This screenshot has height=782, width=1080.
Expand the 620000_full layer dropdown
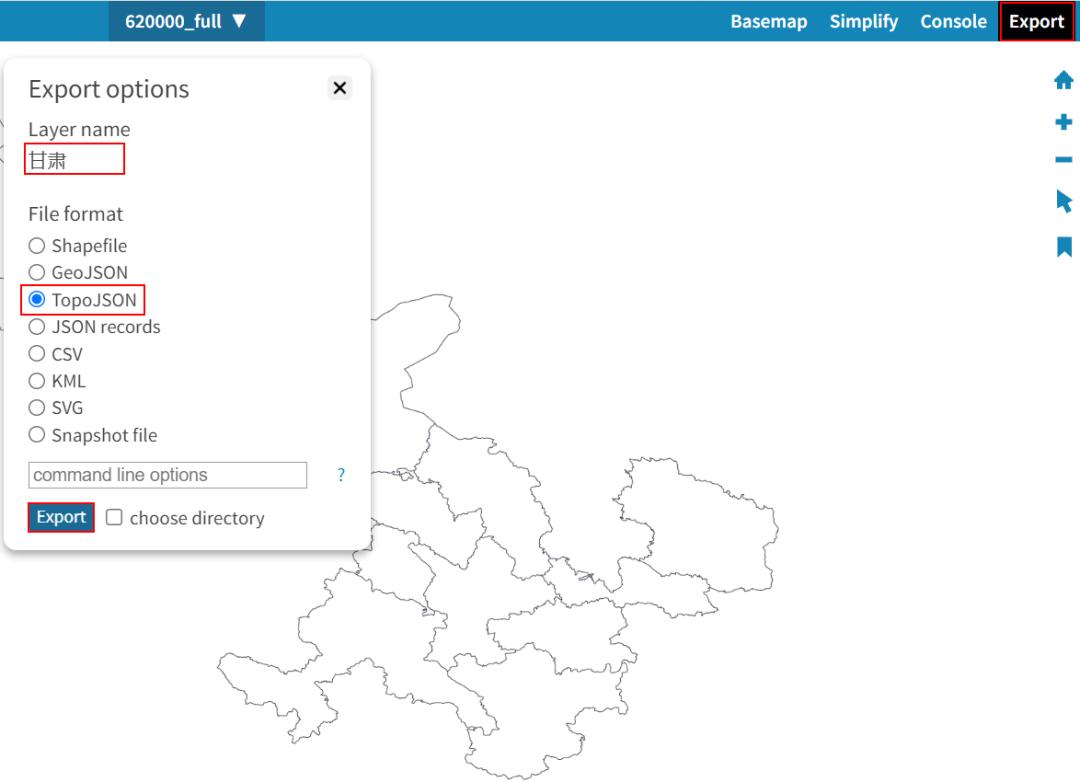click(186, 21)
